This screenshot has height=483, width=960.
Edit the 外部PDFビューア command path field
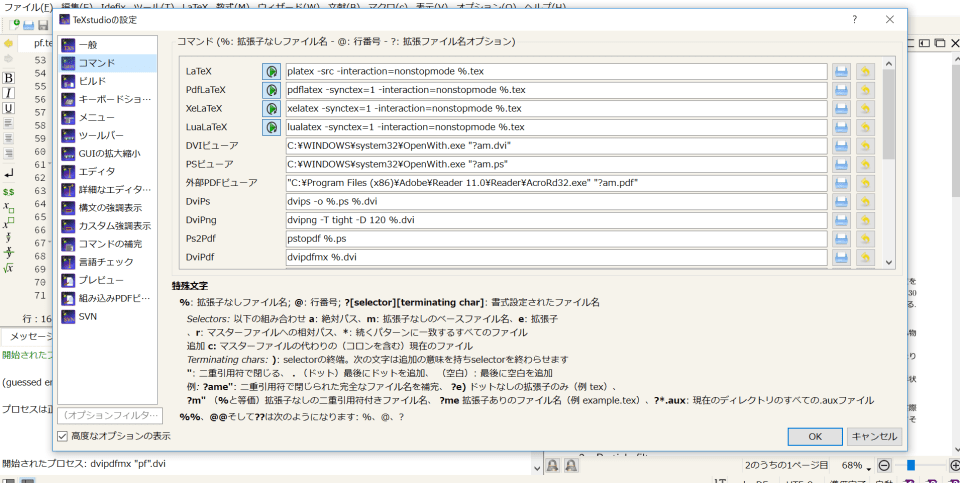coord(556,183)
